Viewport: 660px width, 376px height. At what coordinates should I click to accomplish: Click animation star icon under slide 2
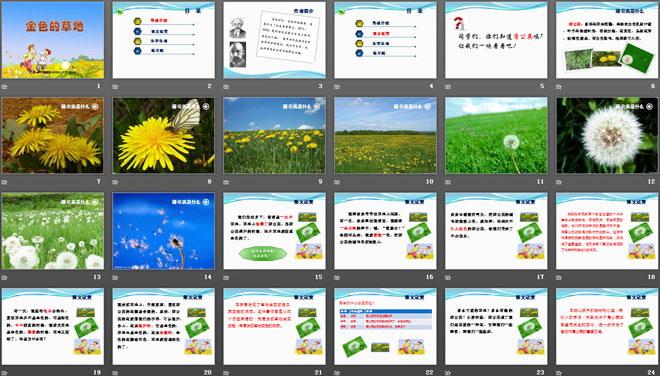[x=115, y=87]
